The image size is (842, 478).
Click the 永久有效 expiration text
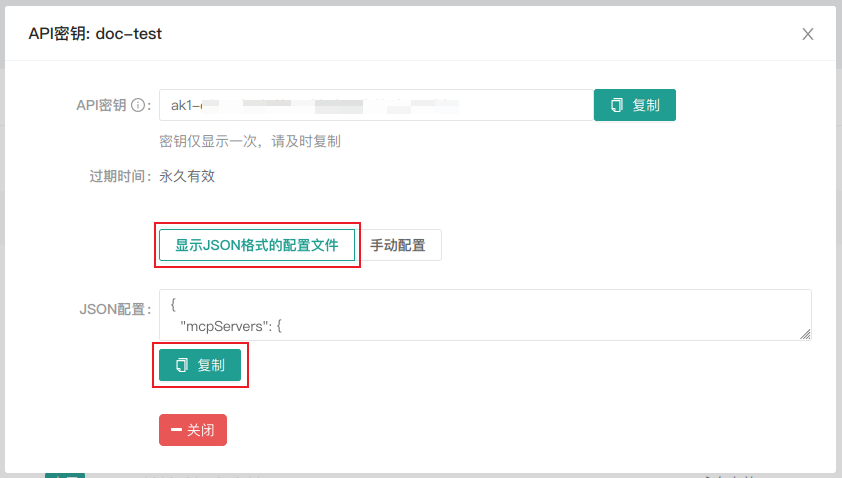click(x=187, y=176)
